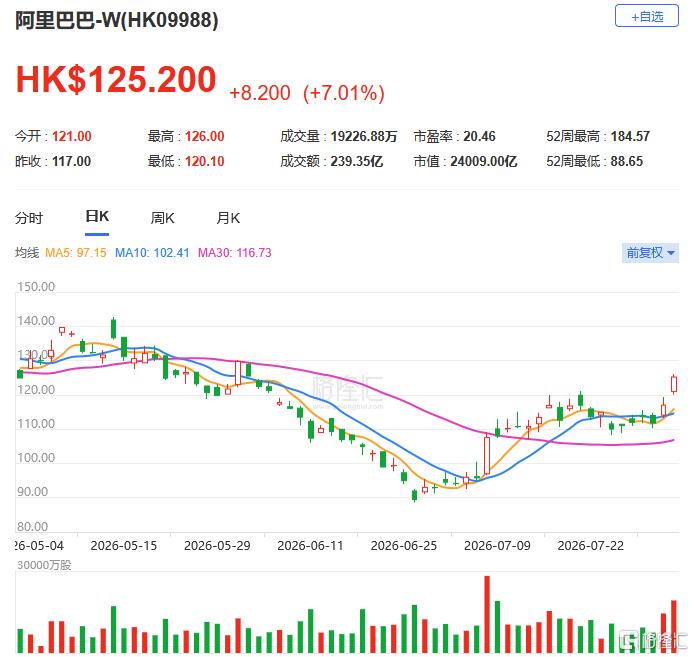Click the lowest green candlestick near 90
Screen dimensions: 694x657
click(414, 495)
